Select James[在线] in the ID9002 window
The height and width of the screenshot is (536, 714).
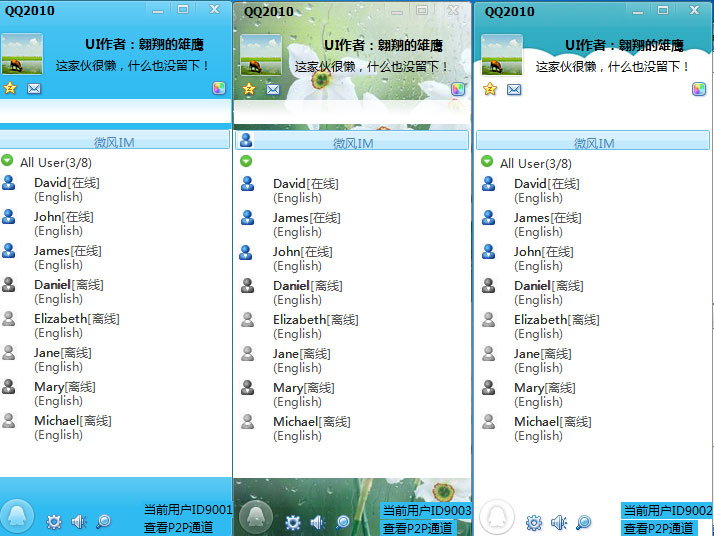point(548,218)
